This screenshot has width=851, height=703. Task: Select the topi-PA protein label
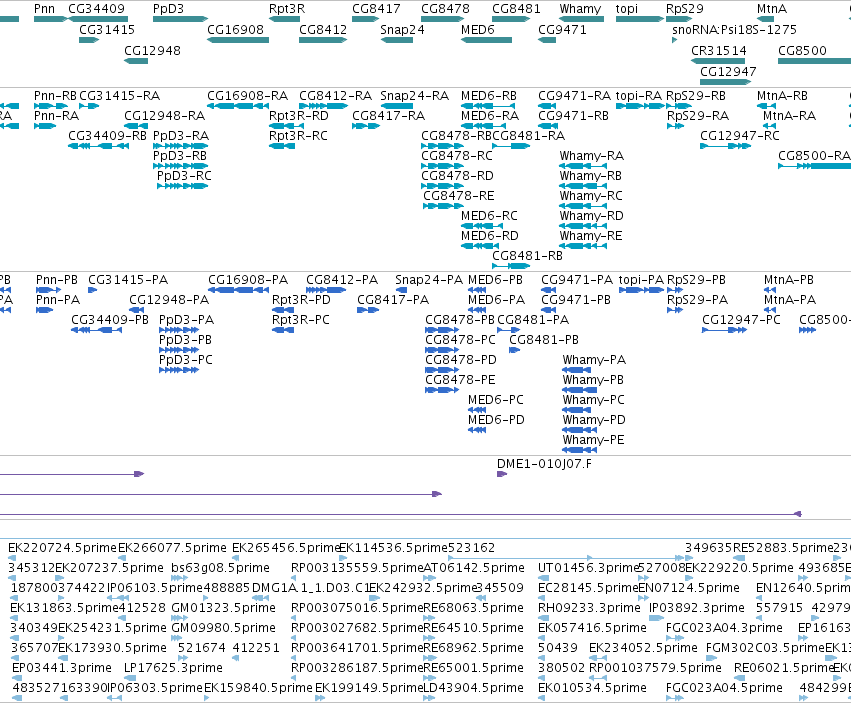pos(641,280)
